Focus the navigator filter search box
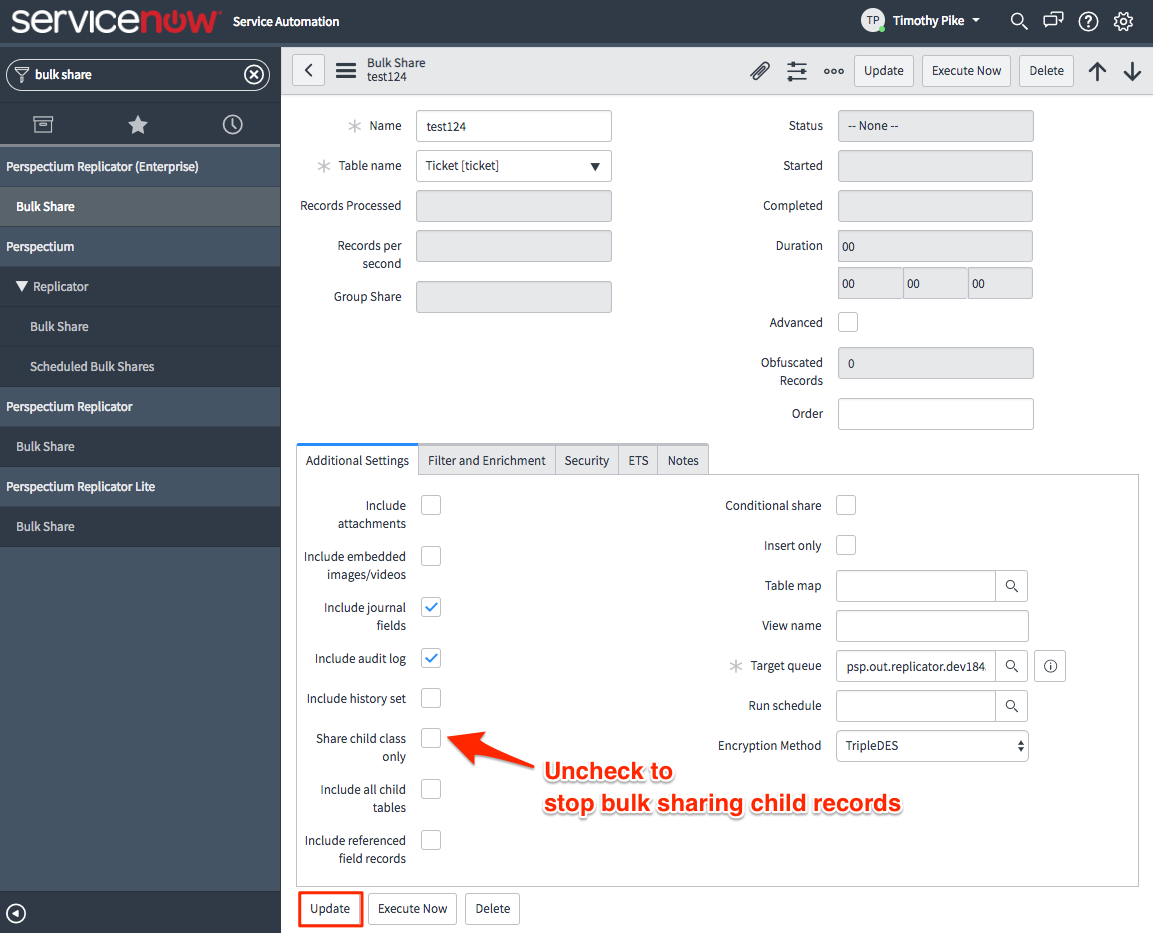The image size is (1153, 933). point(137,74)
